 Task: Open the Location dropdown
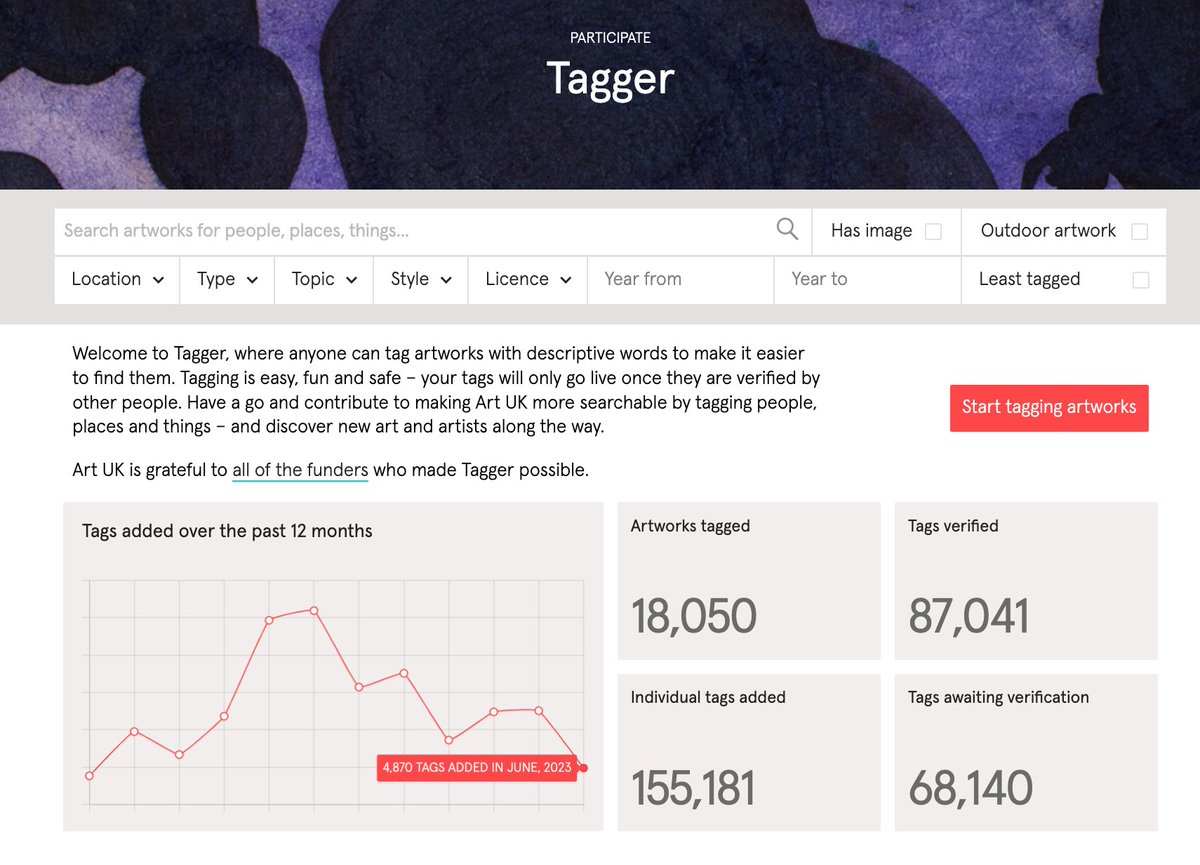pos(117,280)
